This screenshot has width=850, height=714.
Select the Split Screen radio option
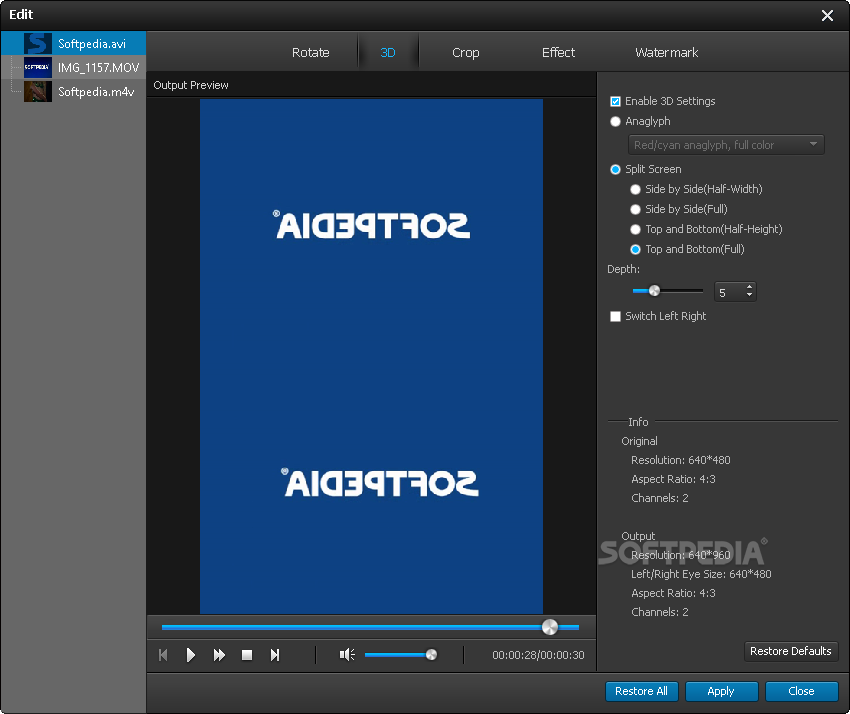pyautogui.click(x=615, y=169)
